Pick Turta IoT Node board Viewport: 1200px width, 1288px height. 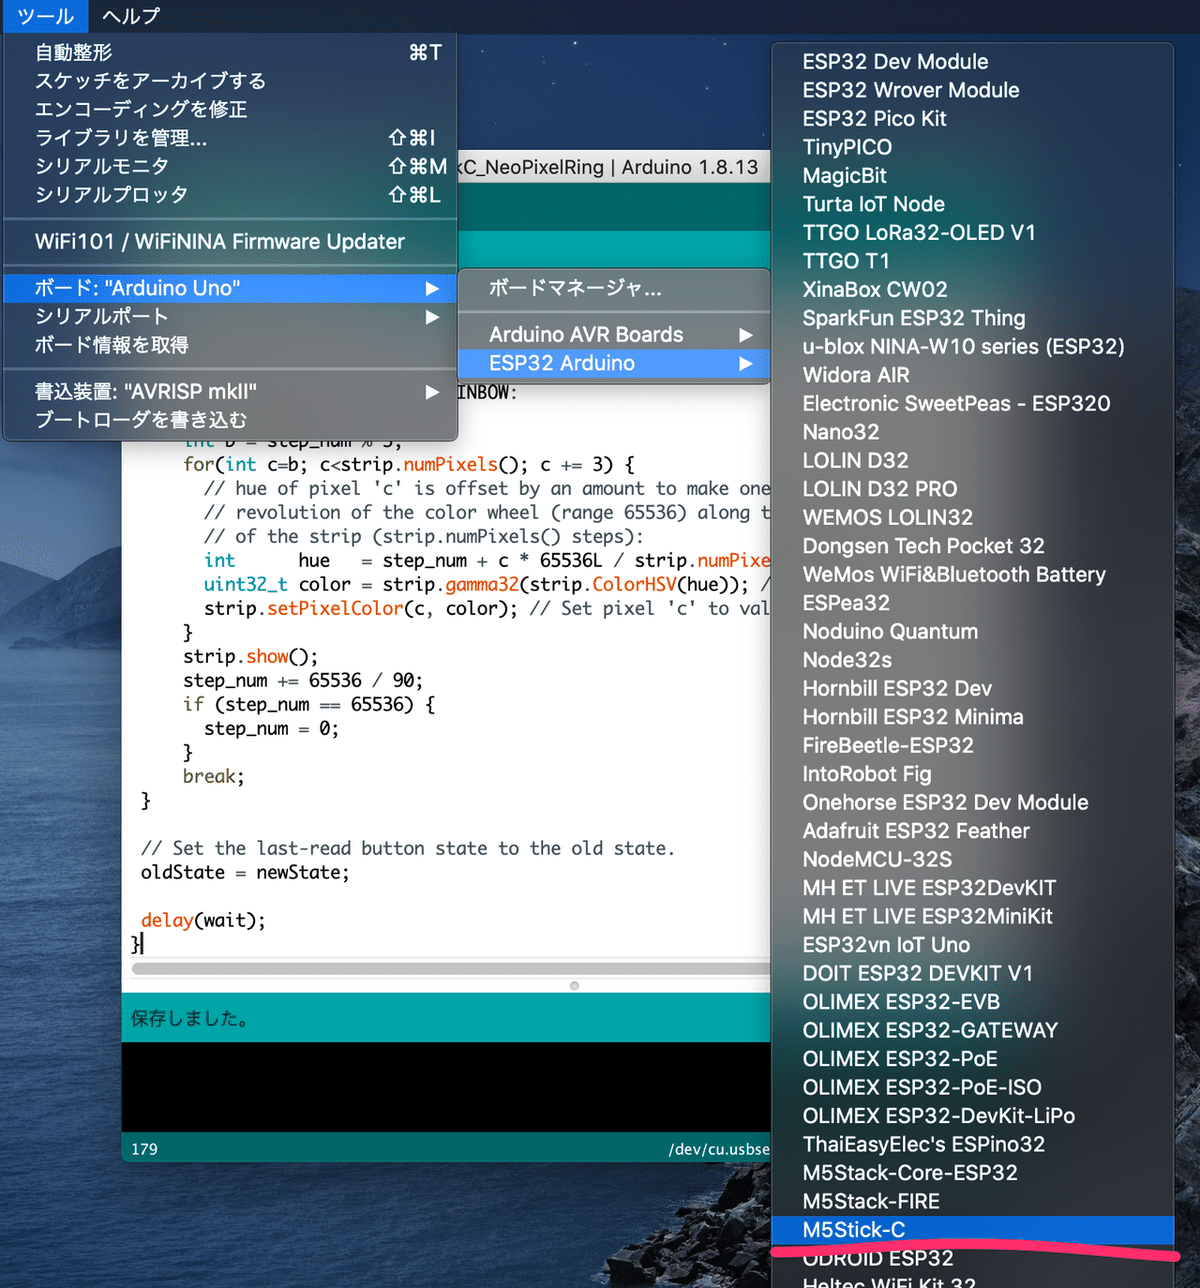(x=972, y=204)
